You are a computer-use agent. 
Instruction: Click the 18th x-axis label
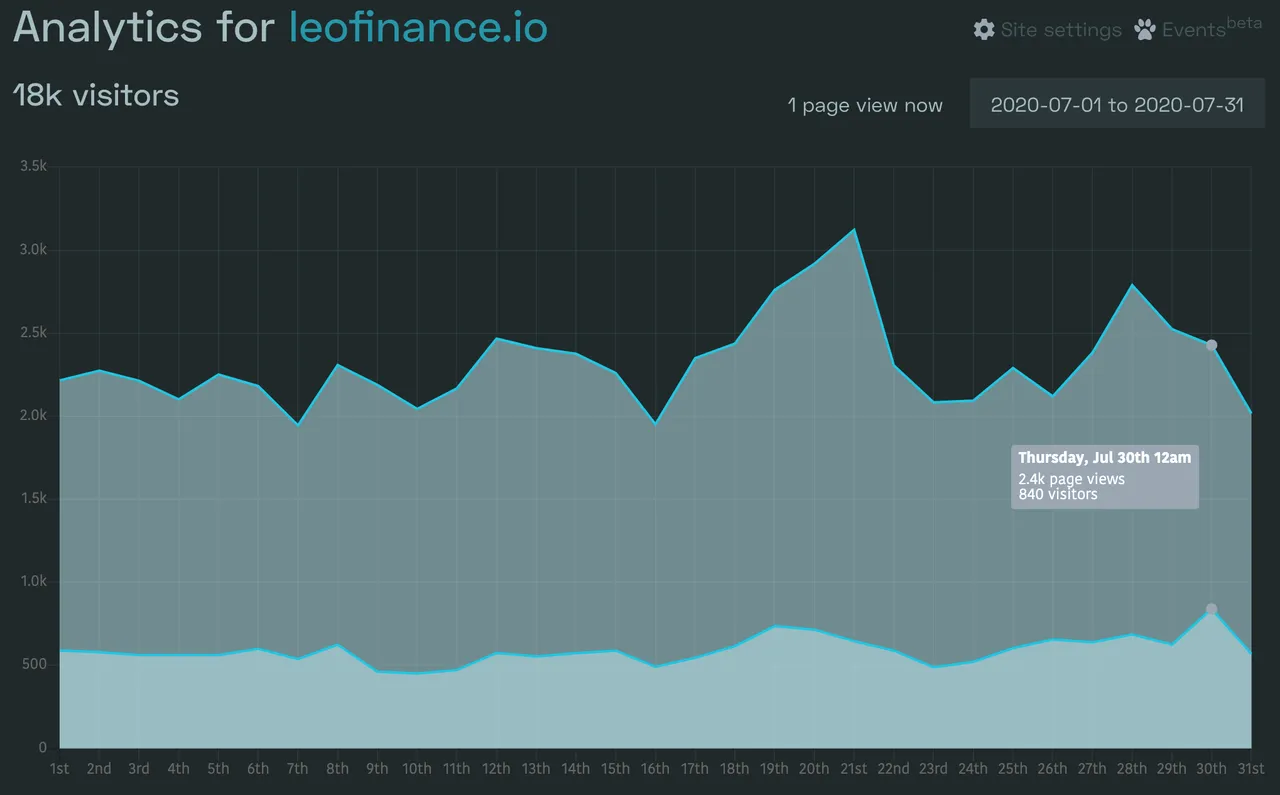pyautogui.click(x=735, y=768)
